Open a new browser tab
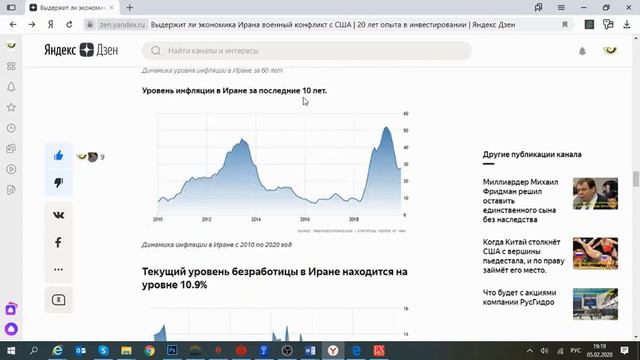The image size is (640, 360). coord(130,7)
